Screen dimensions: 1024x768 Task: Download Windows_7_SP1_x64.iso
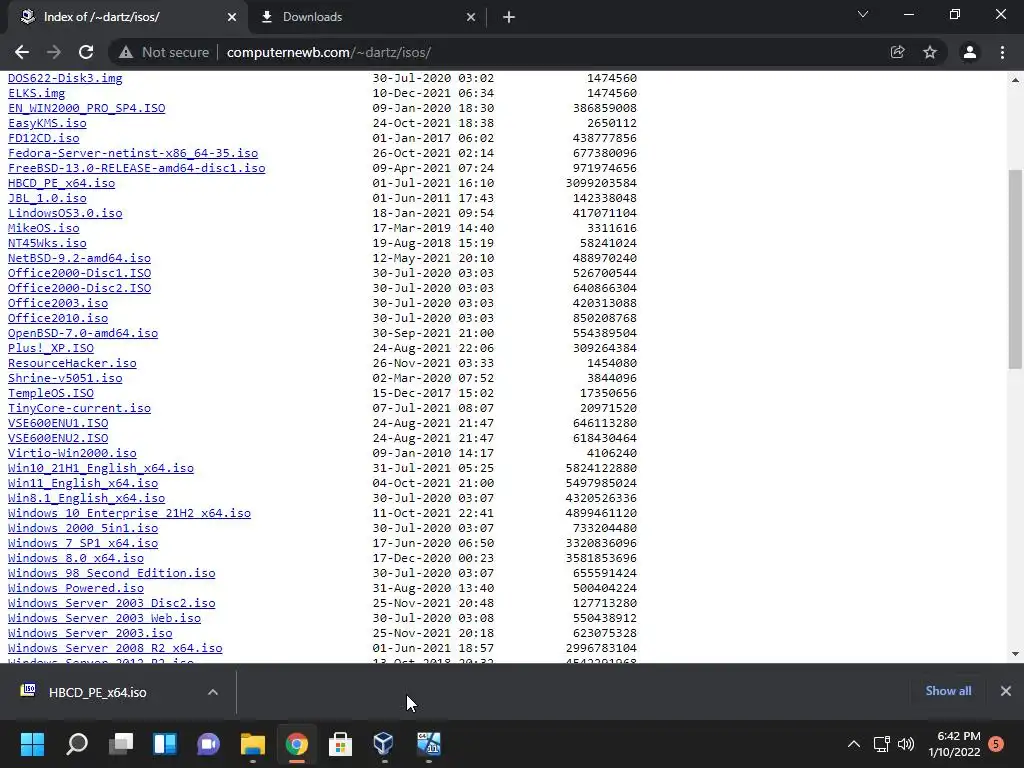click(x=83, y=544)
